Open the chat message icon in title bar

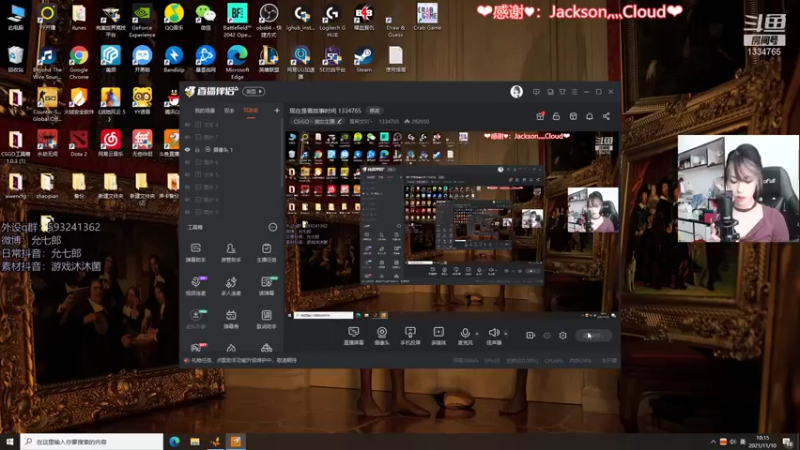click(536, 92)
